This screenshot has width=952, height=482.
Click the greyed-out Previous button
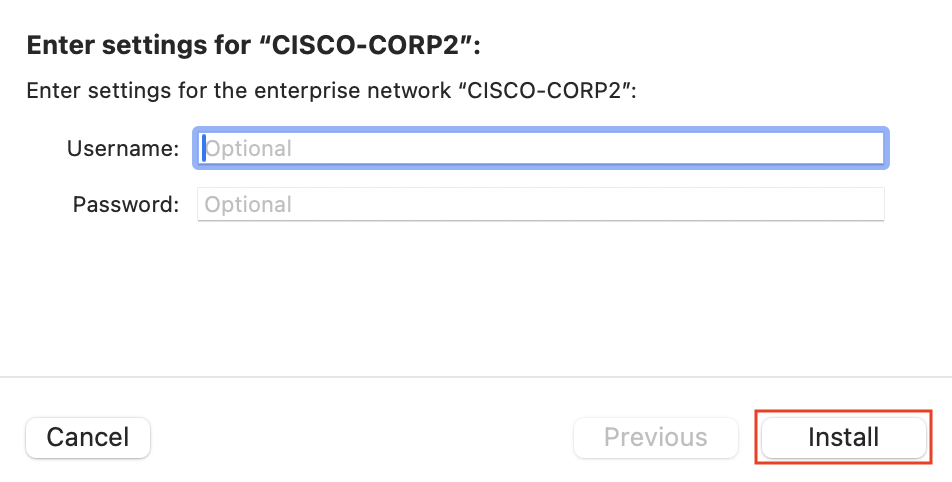[655, 437]
